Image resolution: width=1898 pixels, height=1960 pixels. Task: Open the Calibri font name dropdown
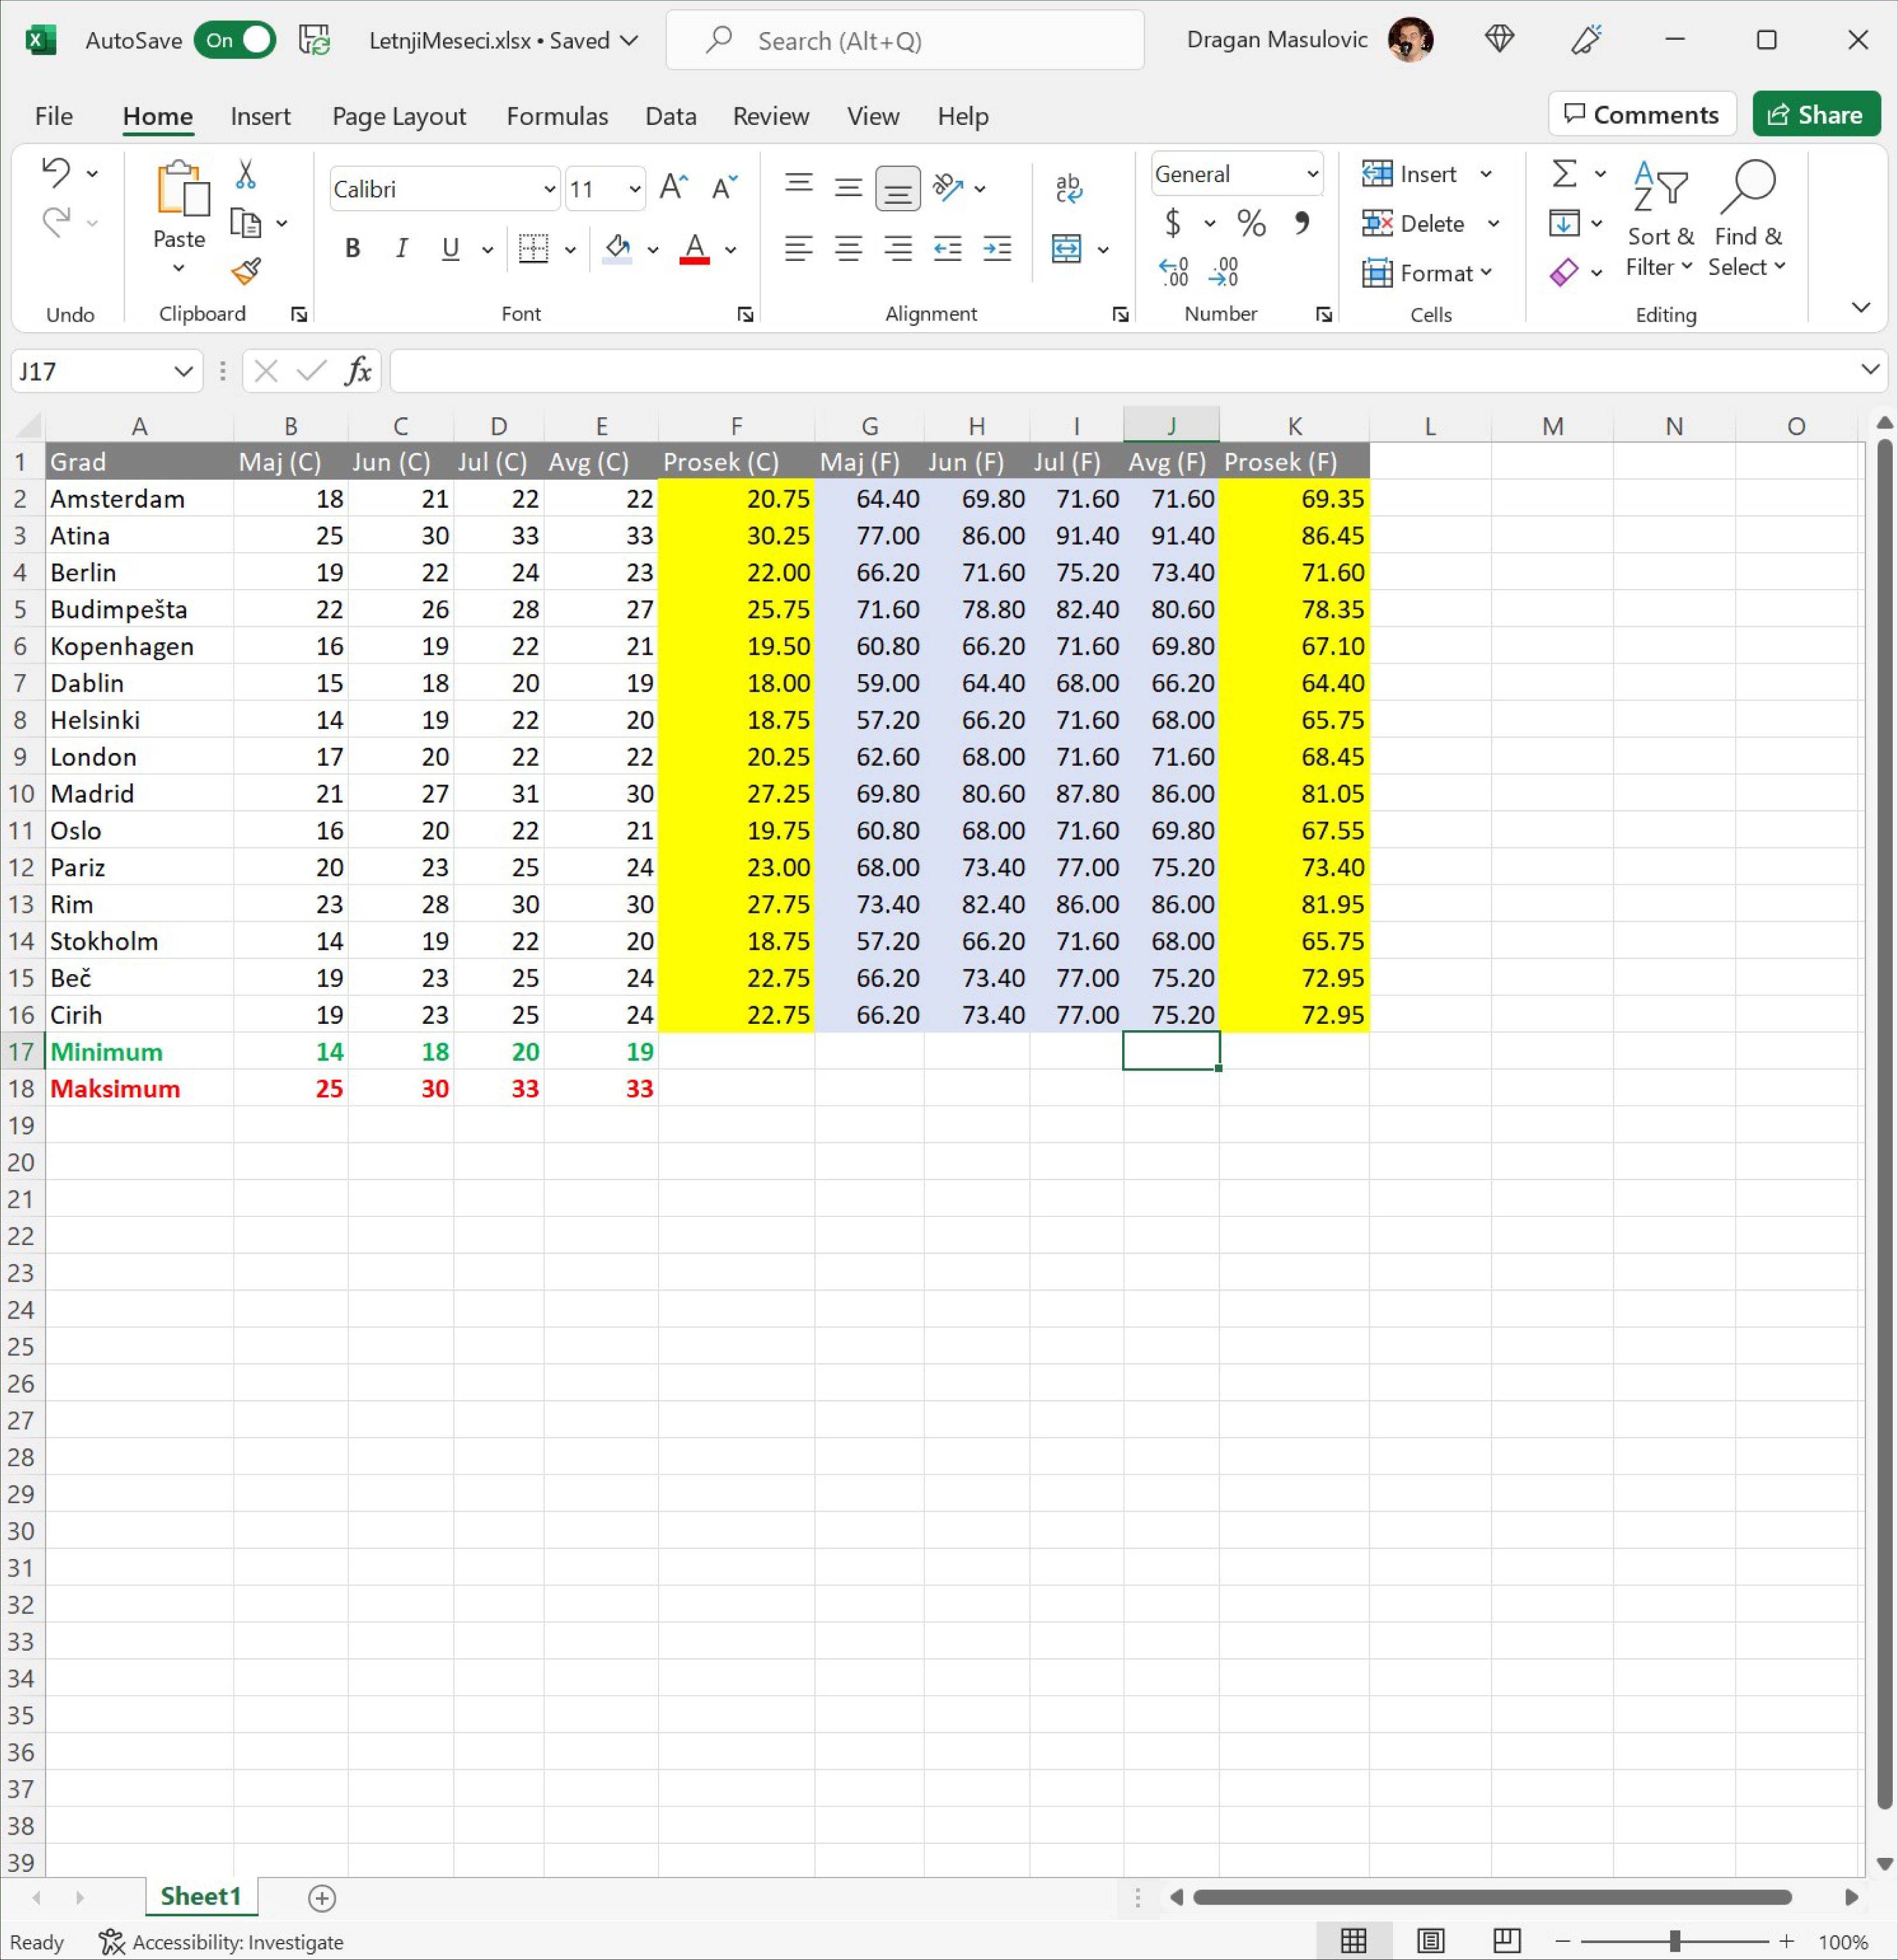(x=549, y=189)
